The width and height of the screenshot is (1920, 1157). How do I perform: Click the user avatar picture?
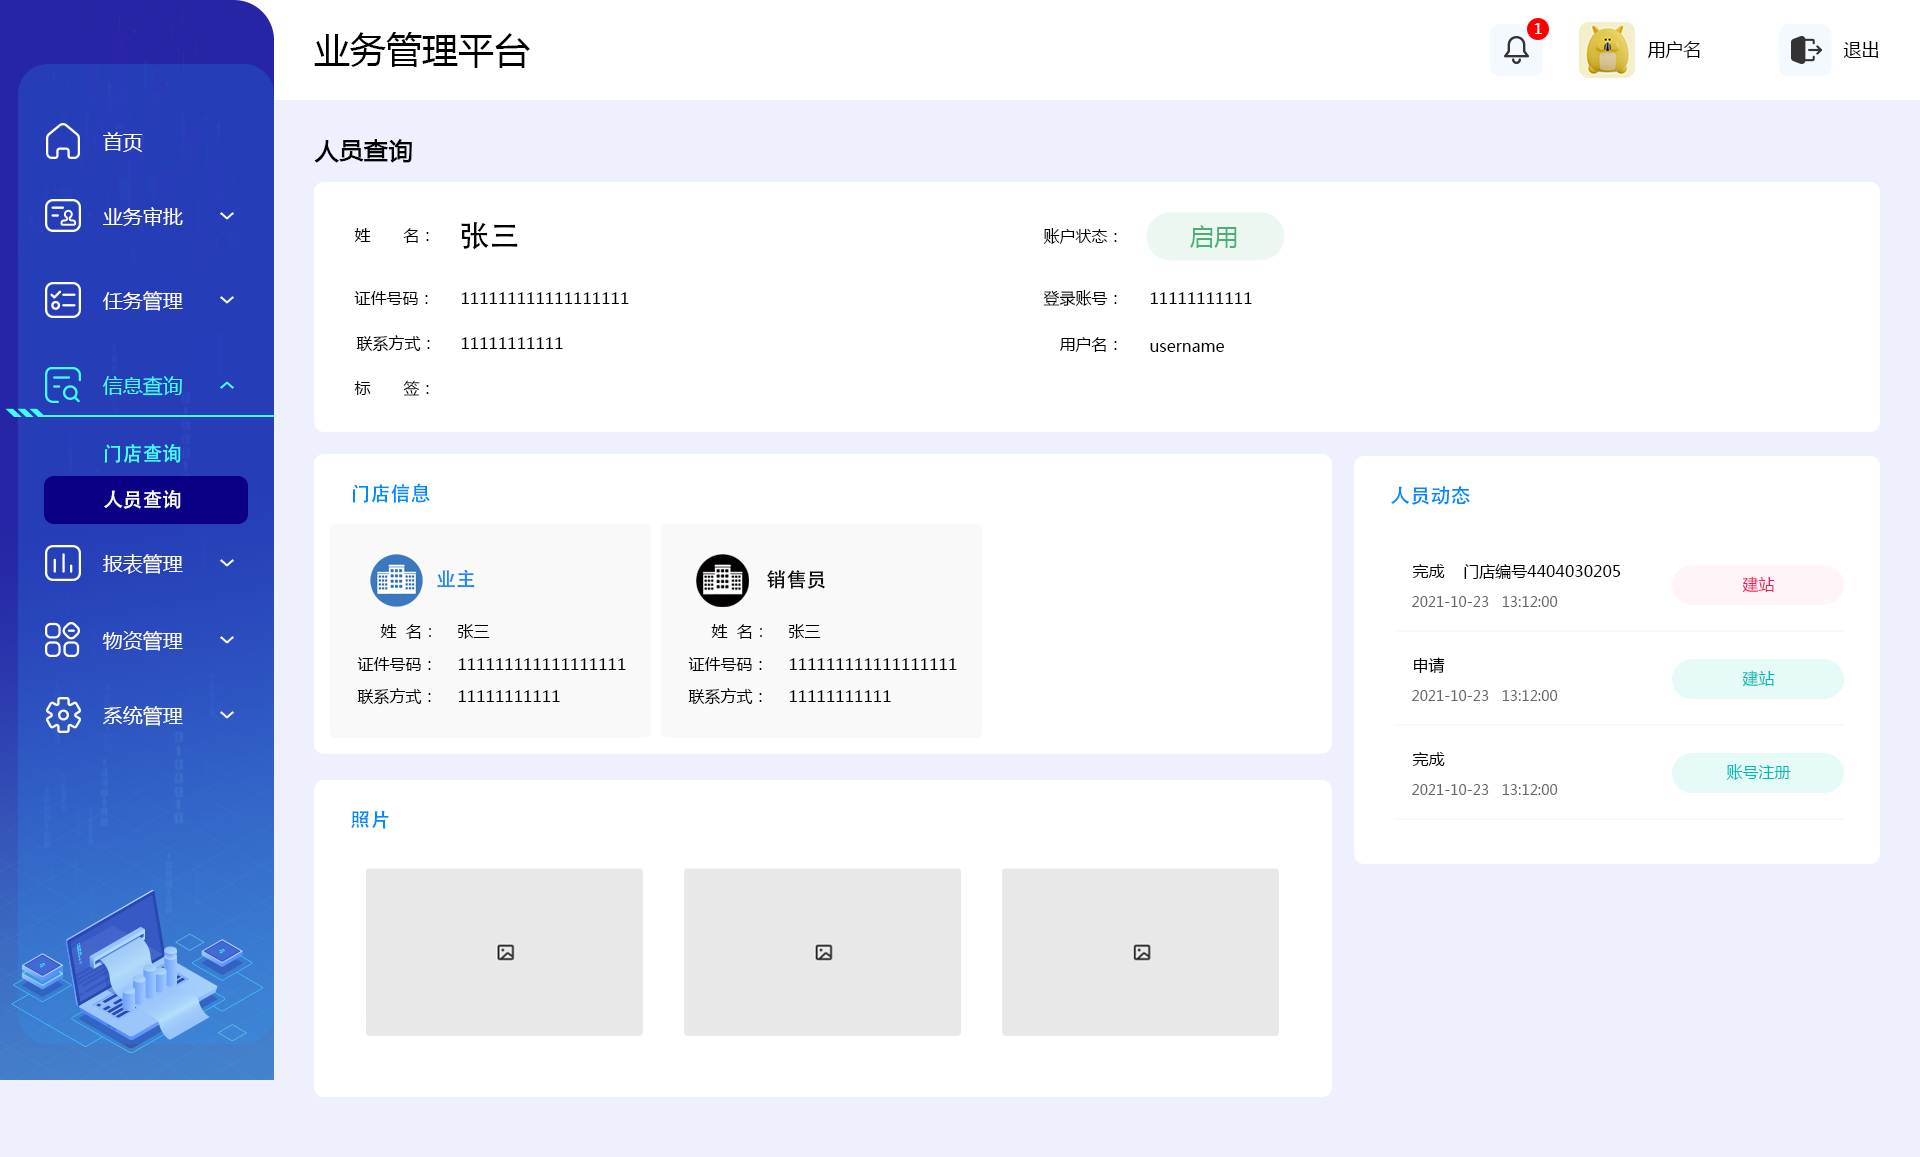[1606, 50]
